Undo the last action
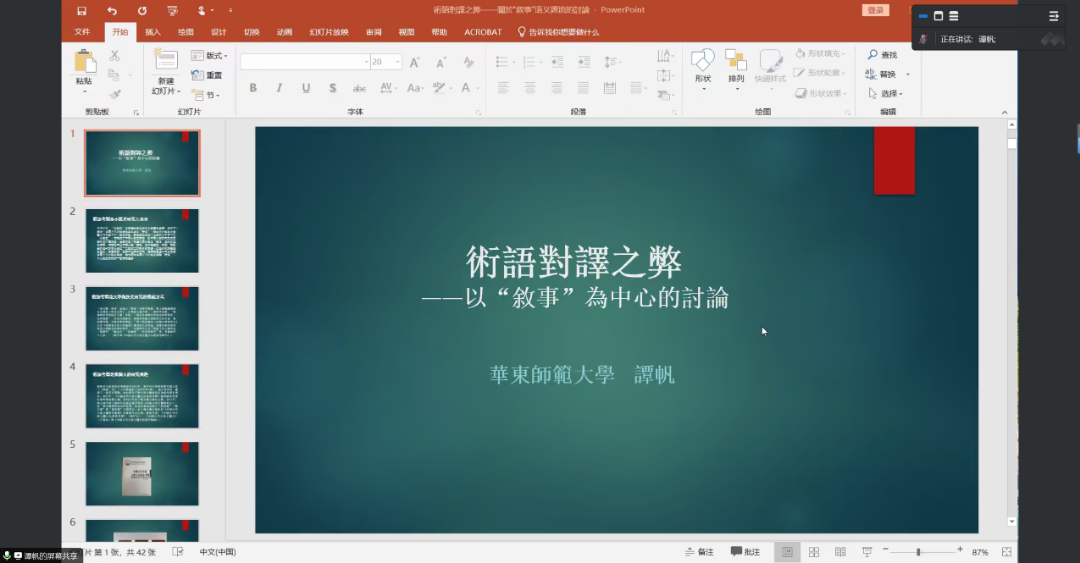The height and width of the screenshot is (563, 1080). pyautogui.click(x=111, y=11)
